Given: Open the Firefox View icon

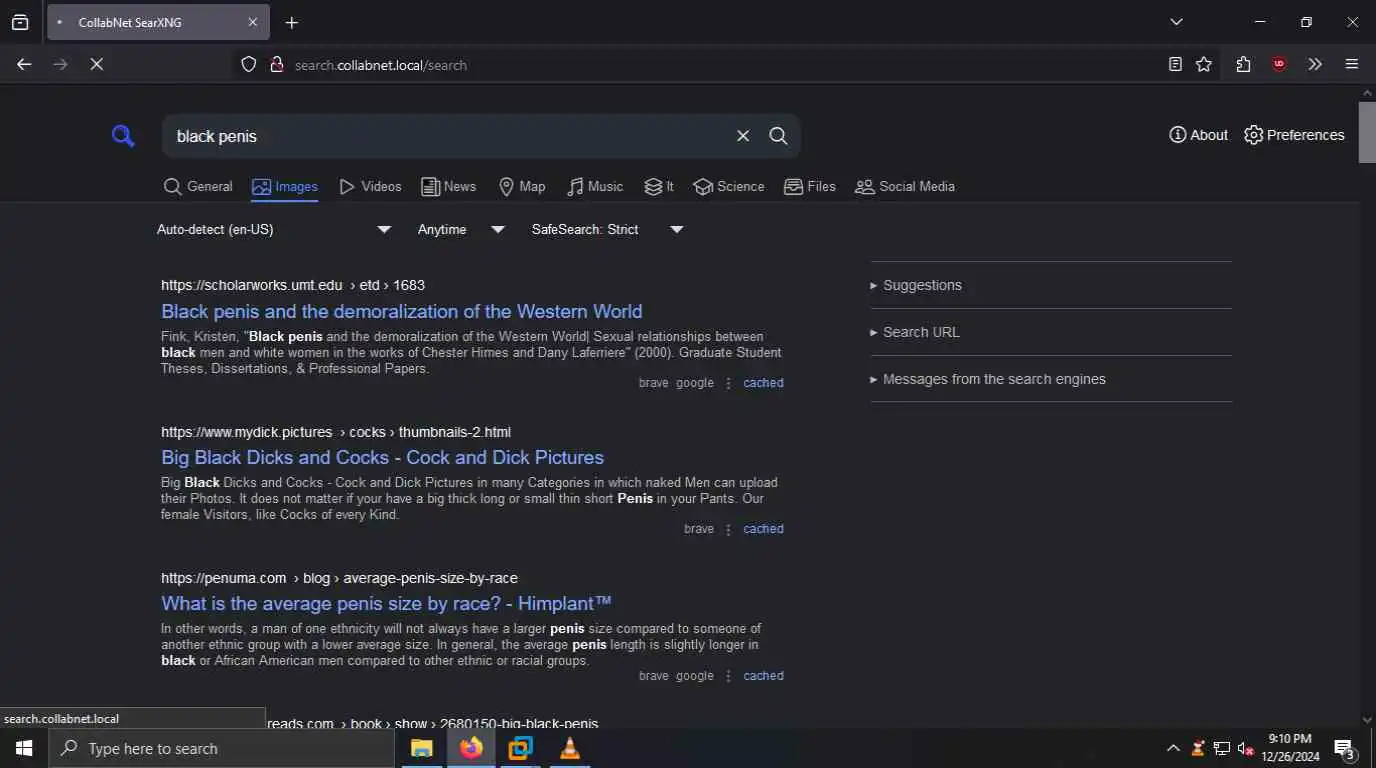Looking at the screenshot, I should 20,22.
